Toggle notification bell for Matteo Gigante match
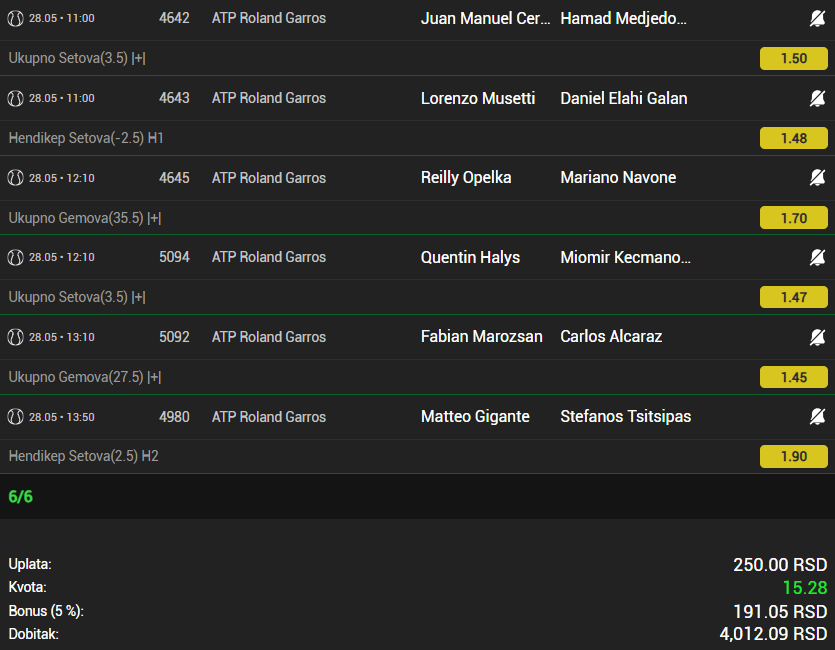 [817, 416]
